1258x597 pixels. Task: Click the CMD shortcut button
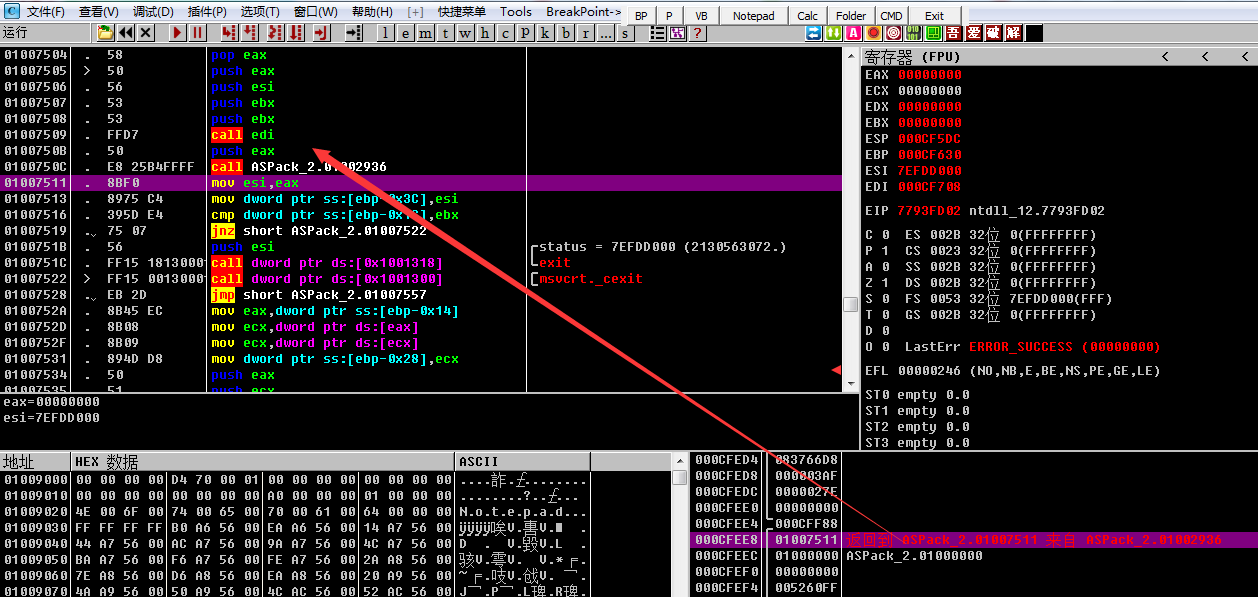(891, 16)
